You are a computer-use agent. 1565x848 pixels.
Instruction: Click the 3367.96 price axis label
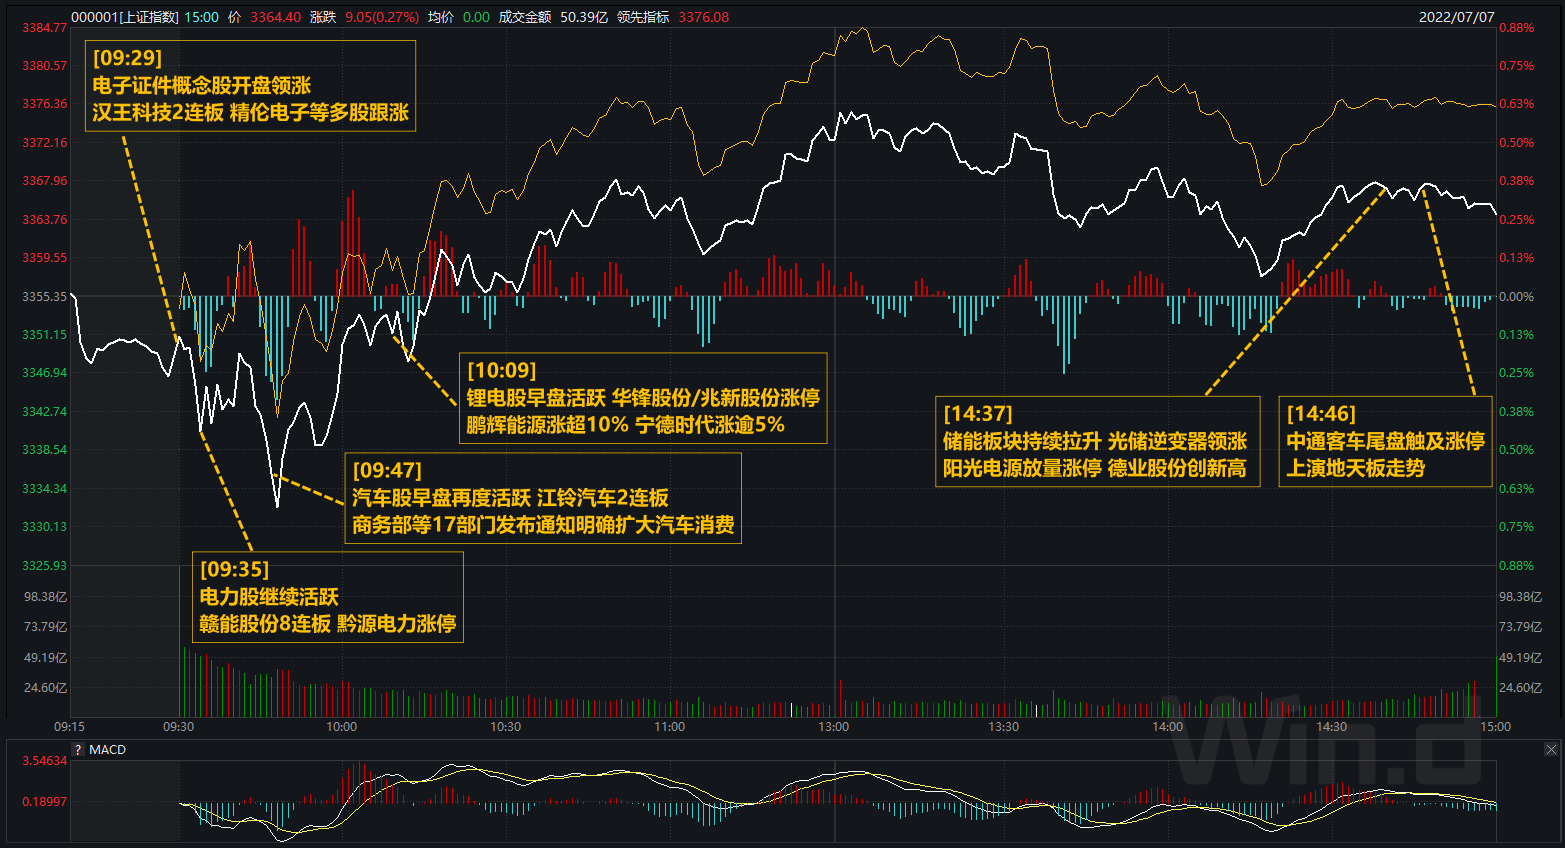(45, 181)
